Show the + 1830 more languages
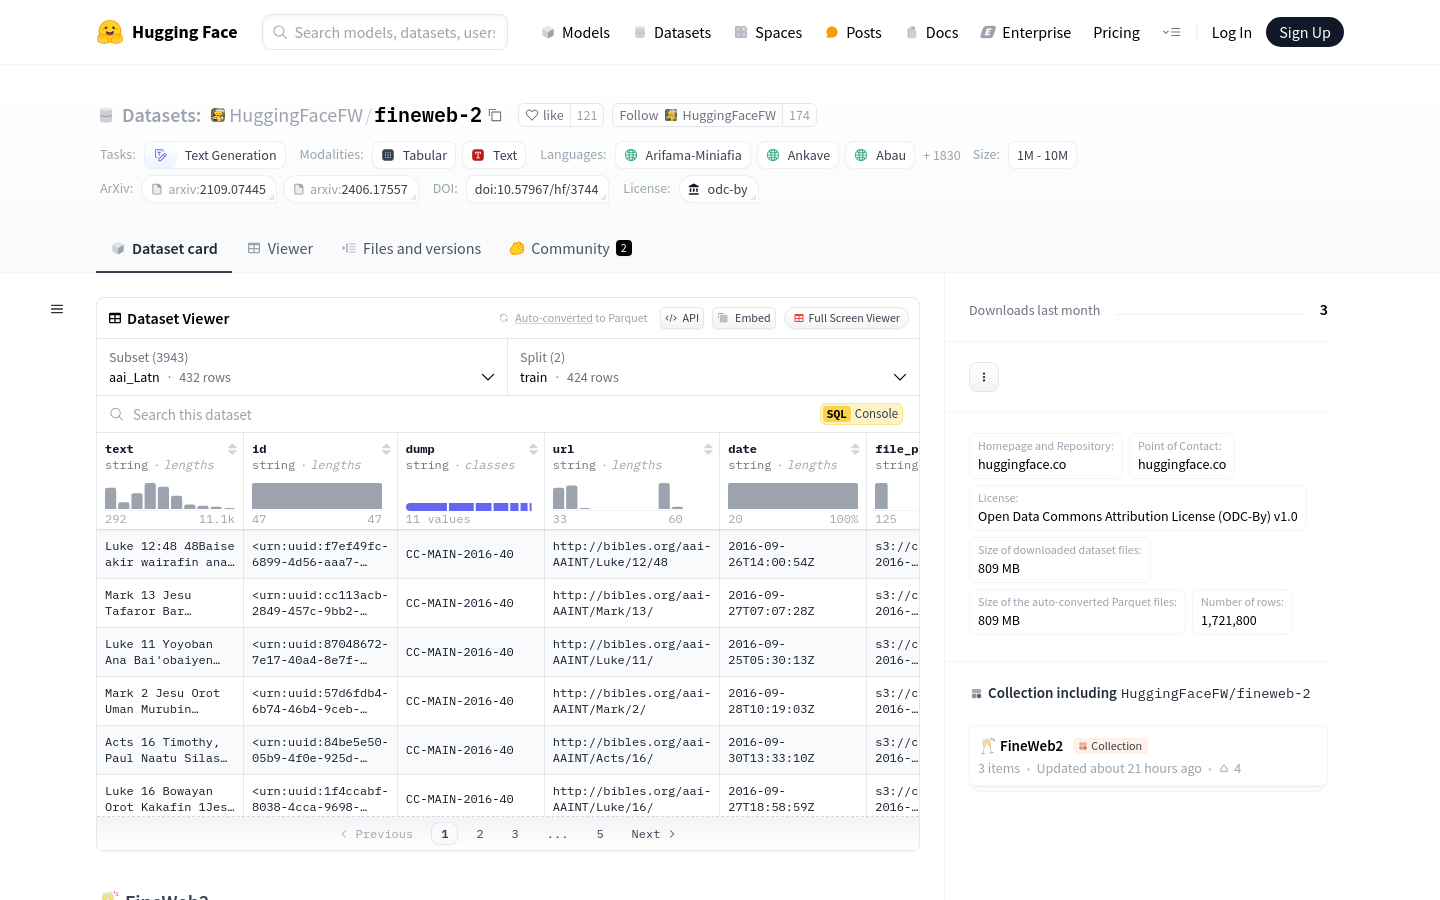Screen dimensions: 1440x900 [x=941, y=156]
